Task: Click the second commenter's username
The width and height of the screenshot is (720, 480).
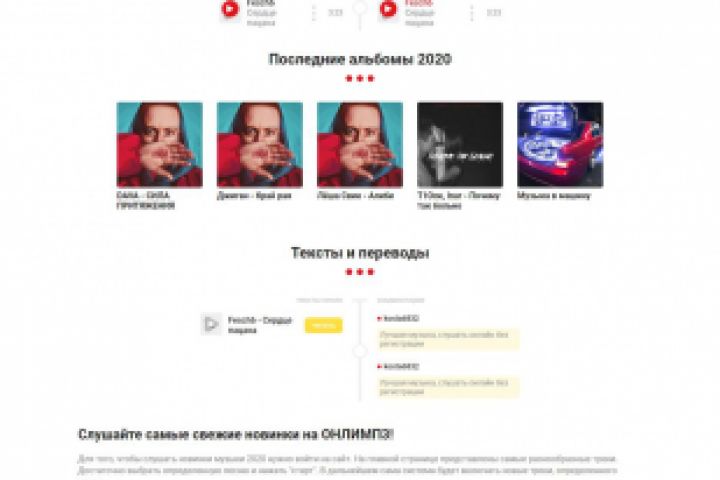Action: [401, 367]
